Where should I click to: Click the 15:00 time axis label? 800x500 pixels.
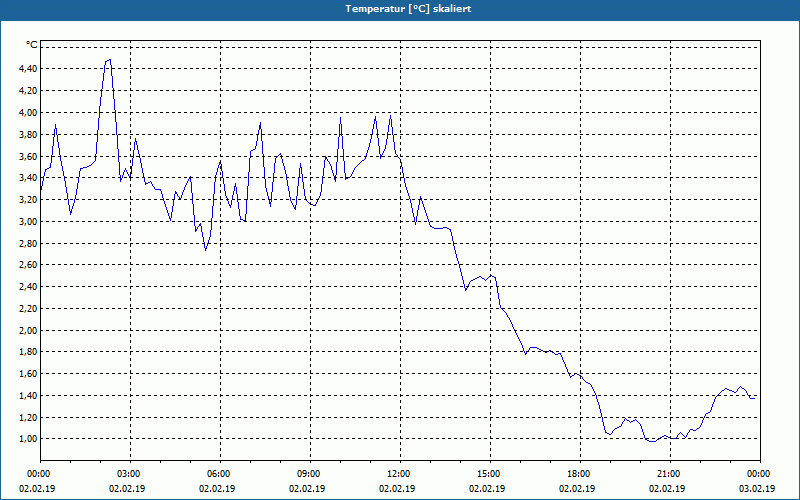pyautogui.click(x=490, y=474)
